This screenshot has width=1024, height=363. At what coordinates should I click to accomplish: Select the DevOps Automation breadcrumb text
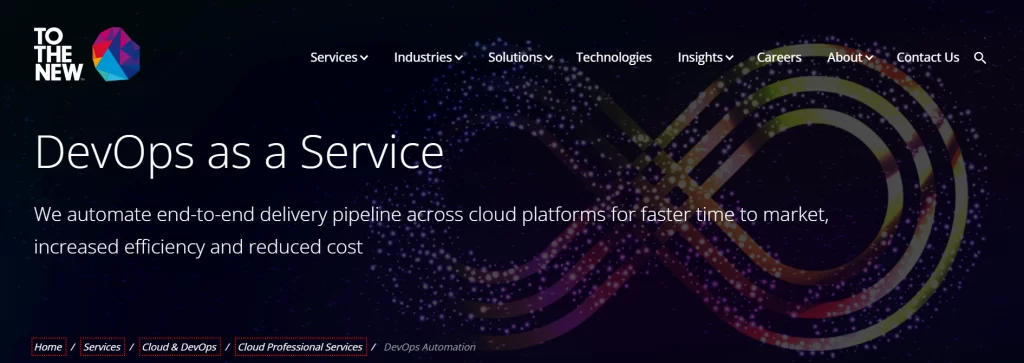430,347
